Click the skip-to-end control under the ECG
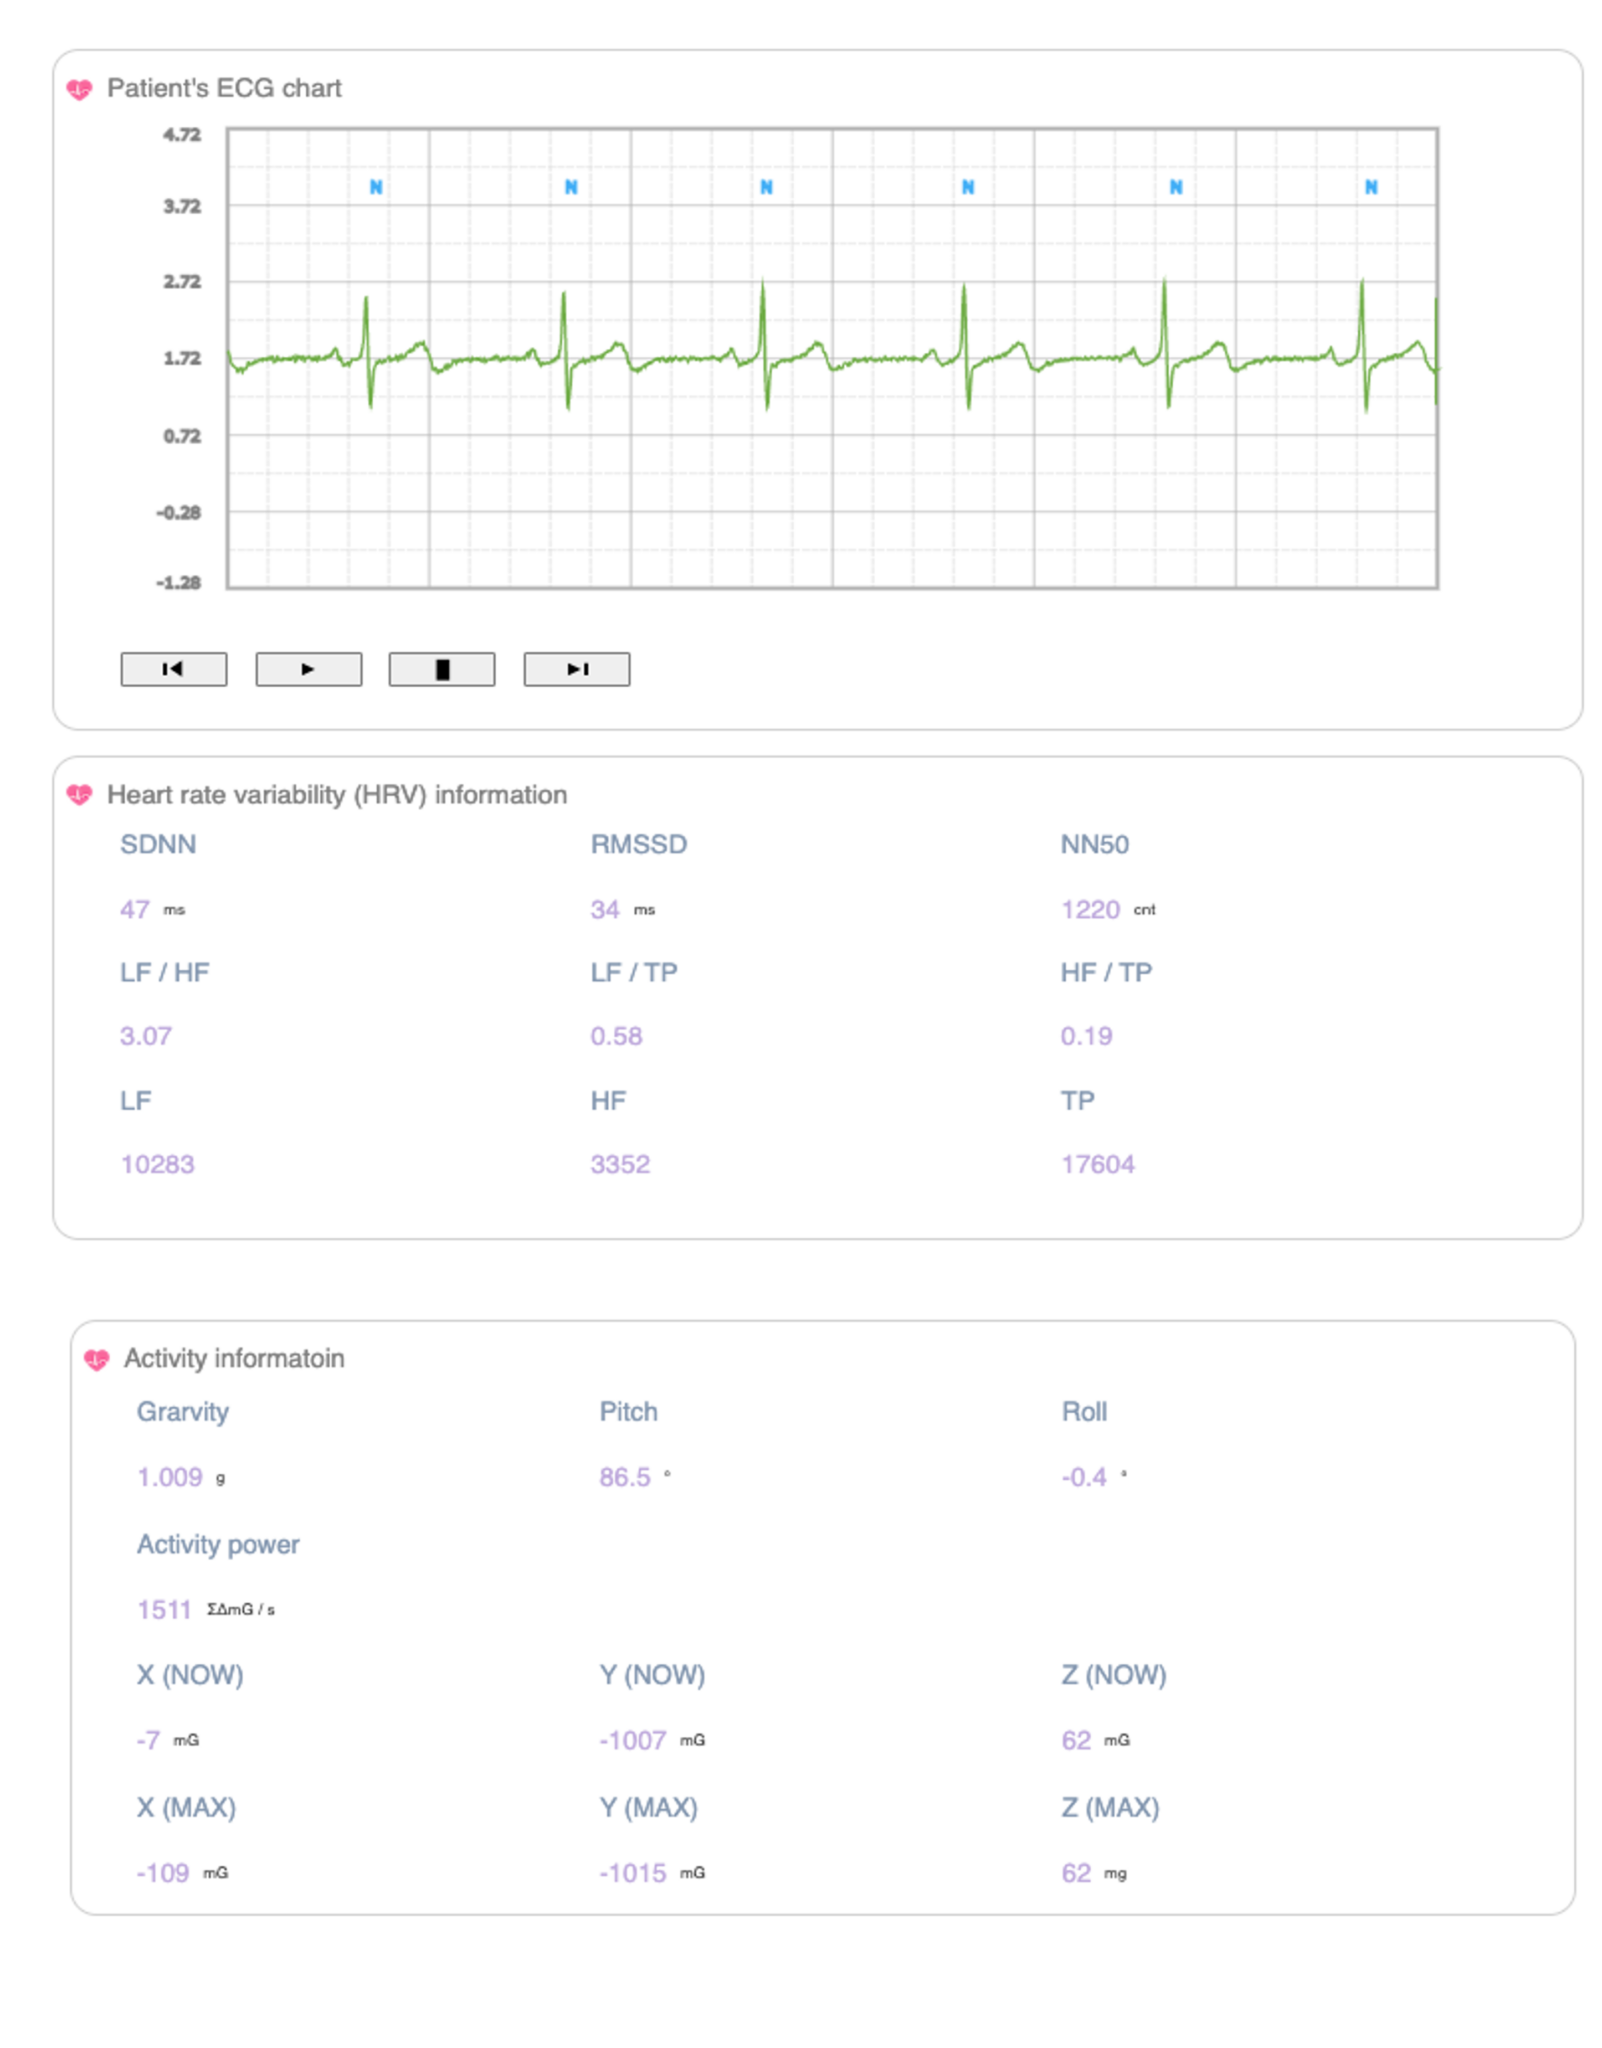The height and width of the screenshot is (2048, 1602). tap(577, 669)
